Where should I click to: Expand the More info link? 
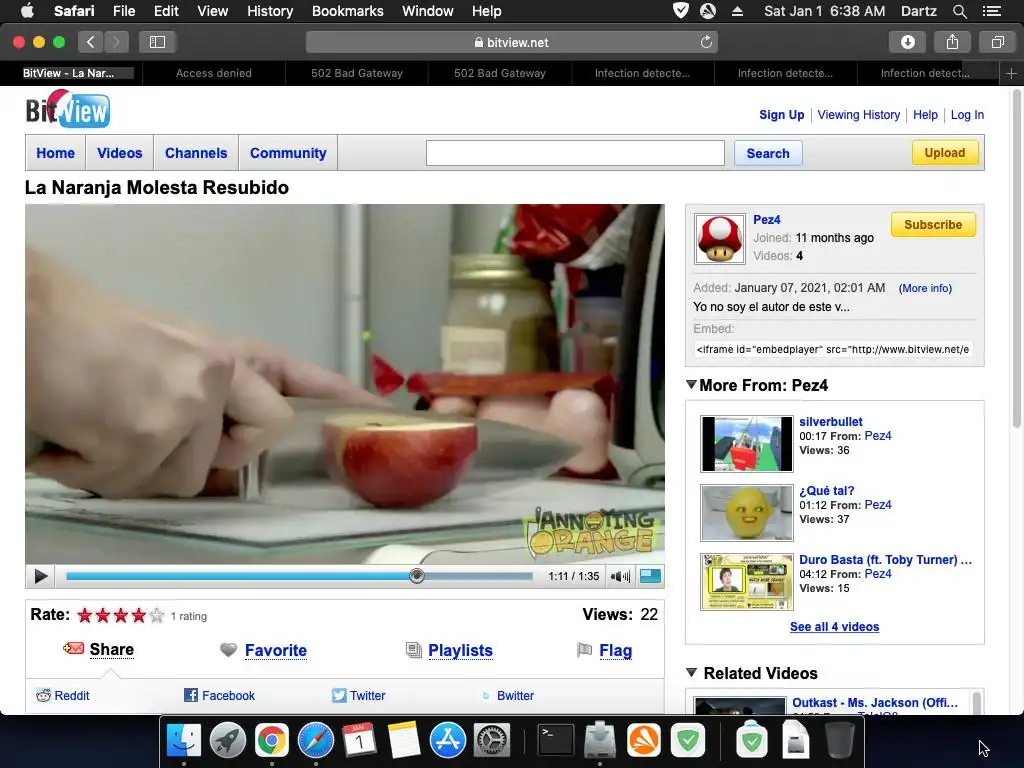[x=925, y=288]
